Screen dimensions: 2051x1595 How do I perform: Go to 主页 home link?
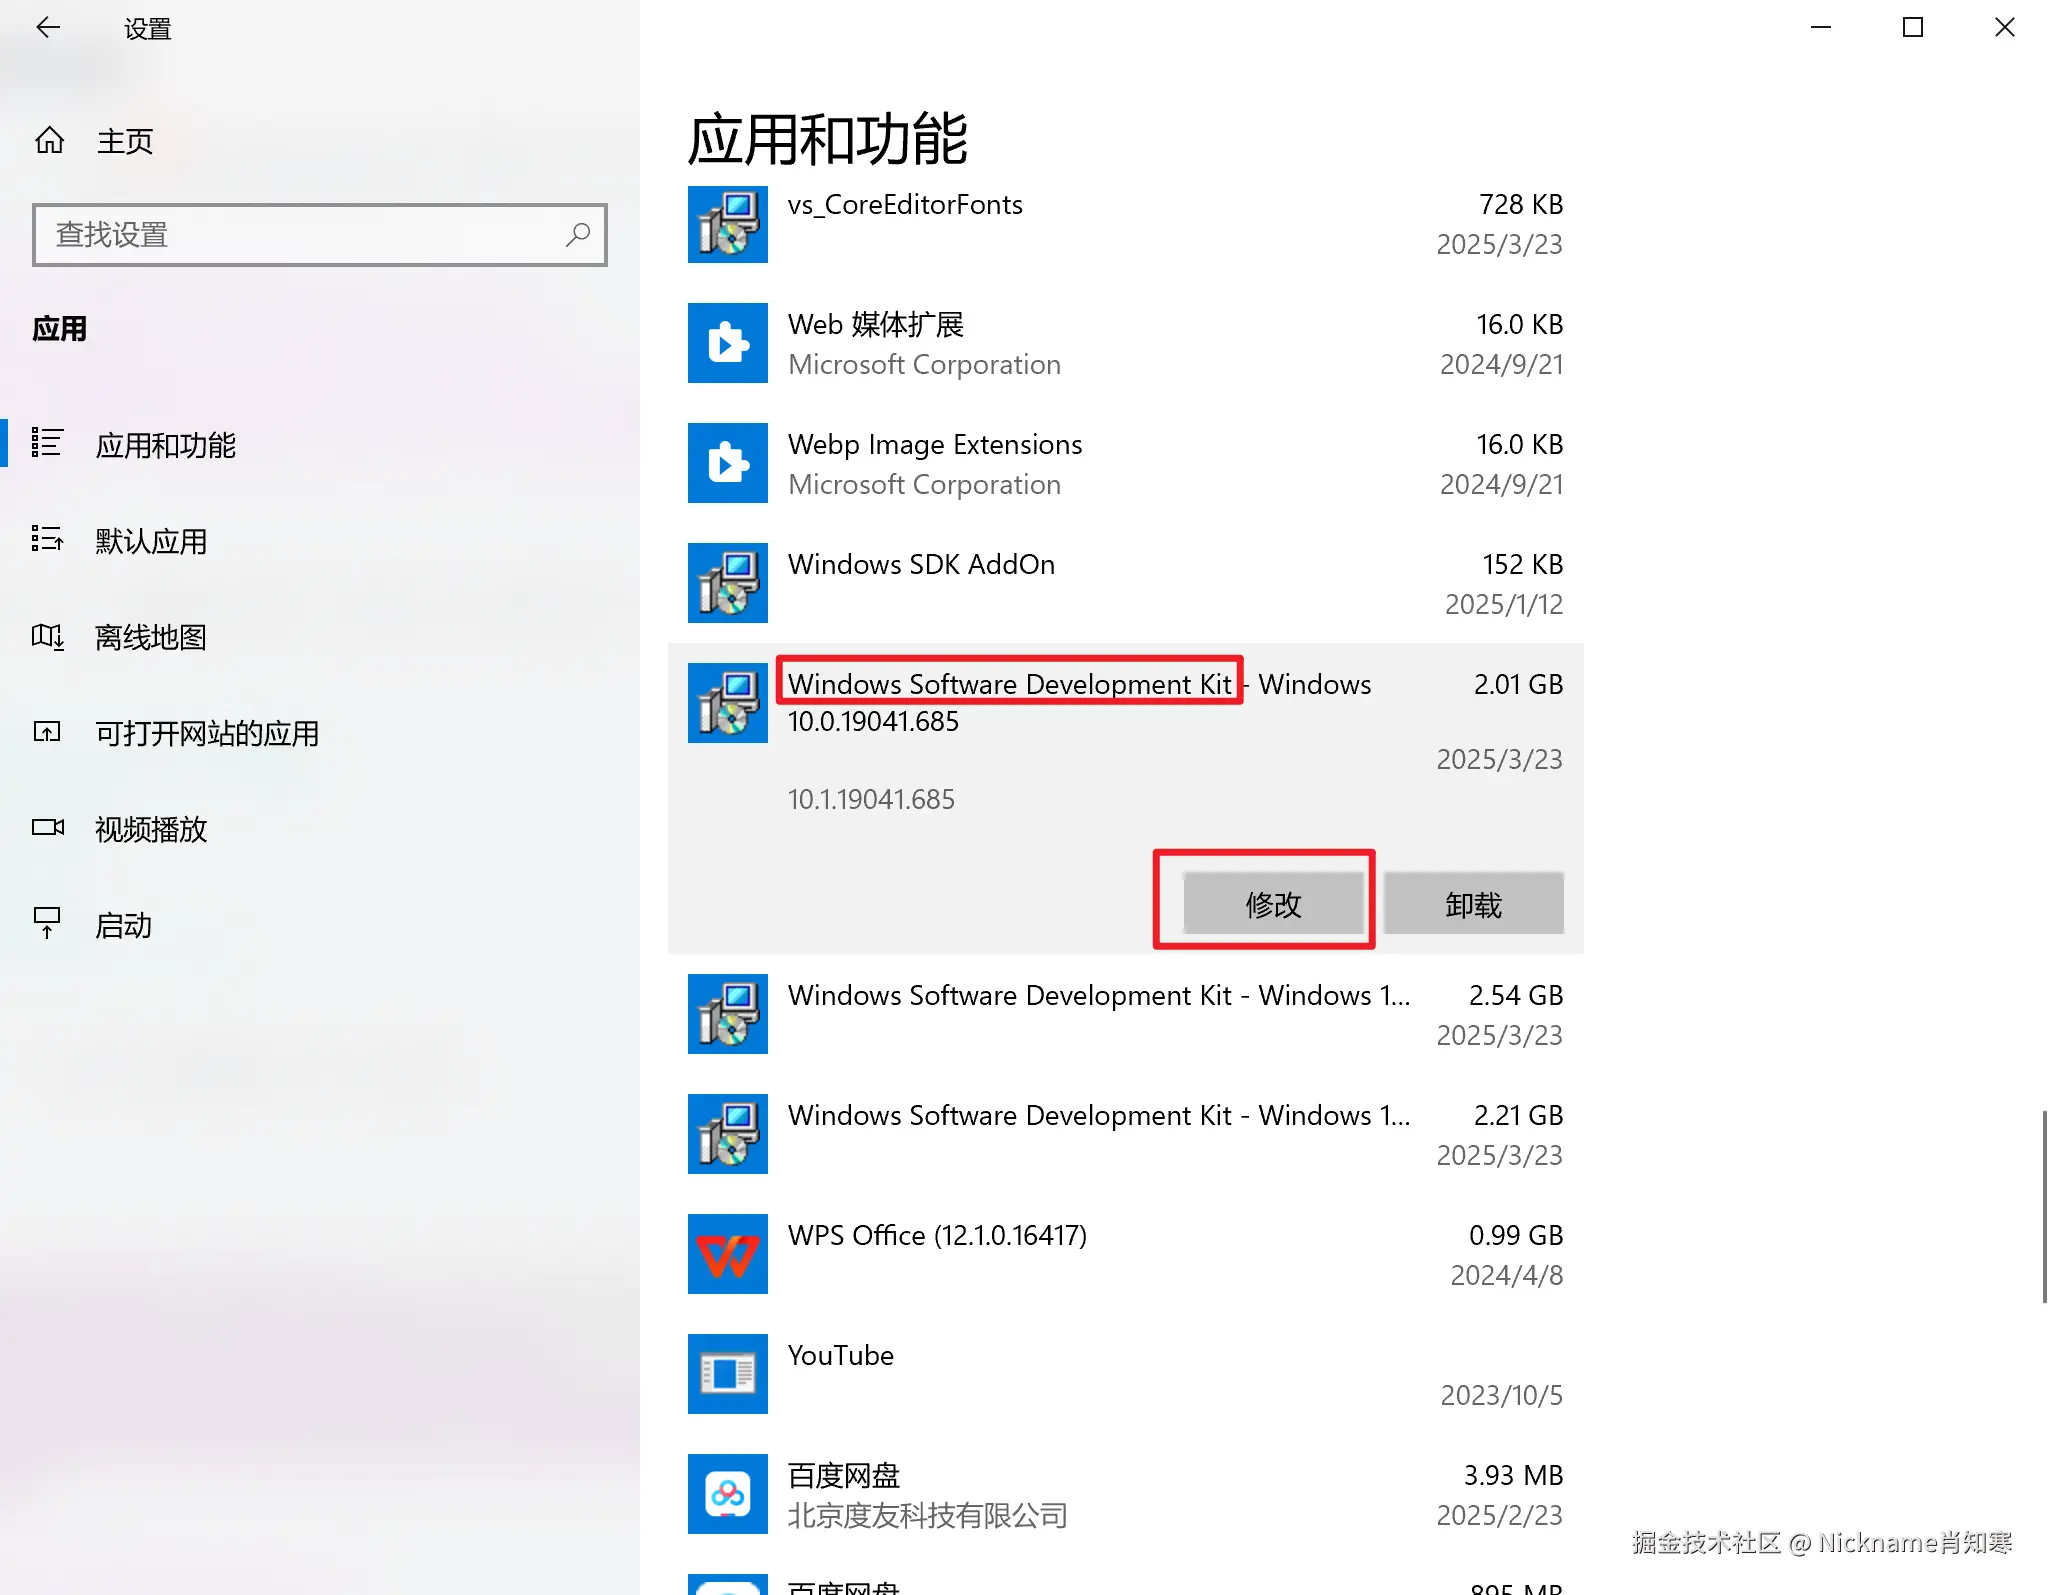coord(125,141)
